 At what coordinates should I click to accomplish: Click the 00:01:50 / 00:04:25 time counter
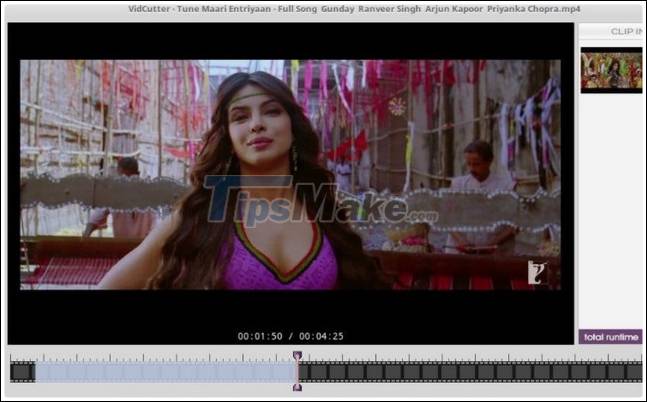tap(290, 336)
